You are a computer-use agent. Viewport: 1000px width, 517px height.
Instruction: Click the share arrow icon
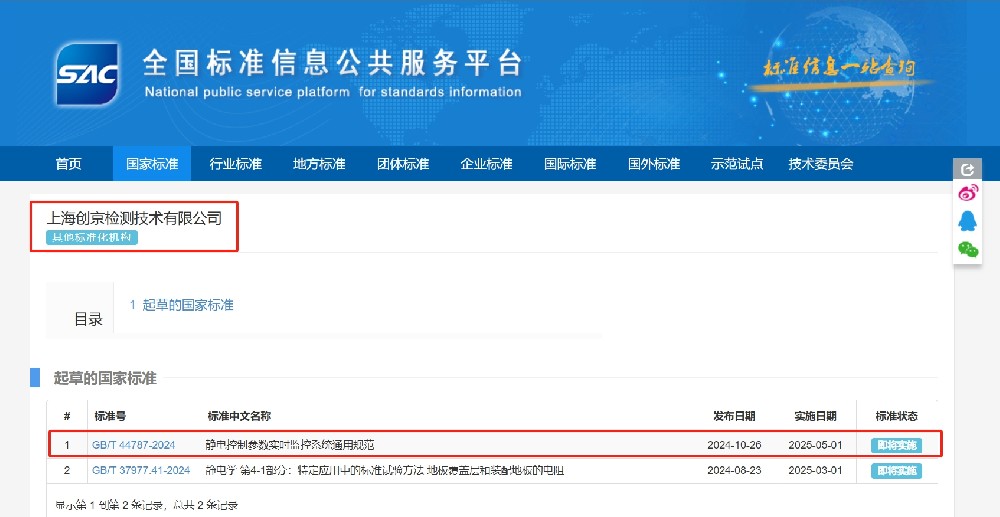point(967,169)
